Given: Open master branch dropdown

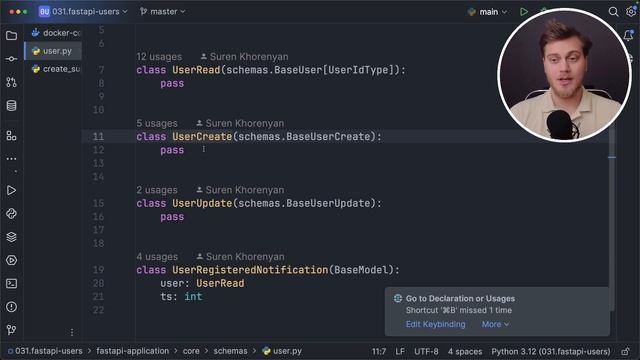Looking at the screenshot, I should (x=162, y=11).
